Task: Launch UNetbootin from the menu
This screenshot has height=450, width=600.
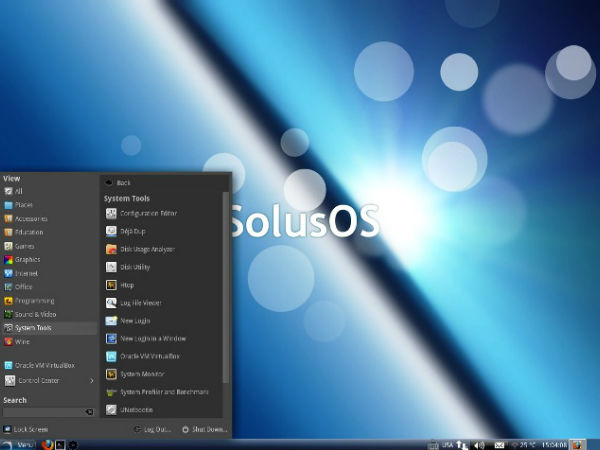Action: [137, 410]
